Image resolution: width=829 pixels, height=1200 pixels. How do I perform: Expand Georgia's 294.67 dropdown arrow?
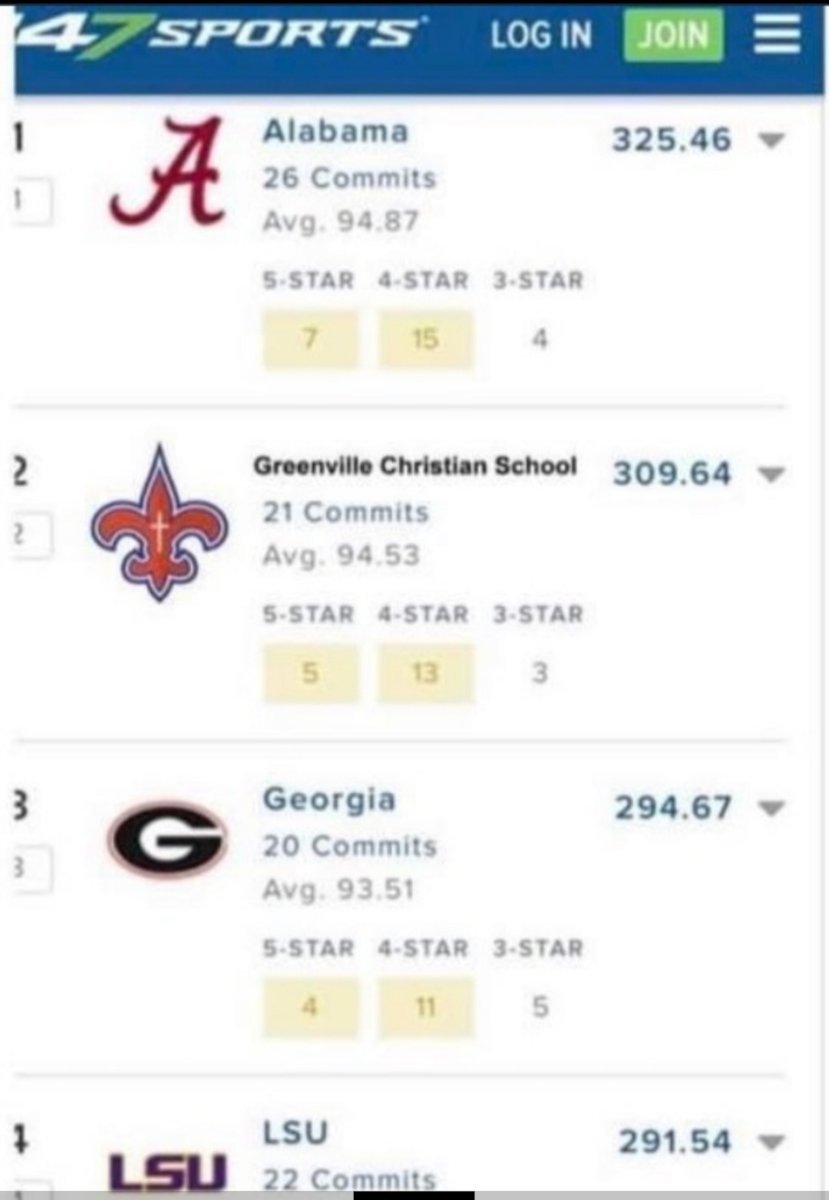pyautogui.click(x=769, y=808)
